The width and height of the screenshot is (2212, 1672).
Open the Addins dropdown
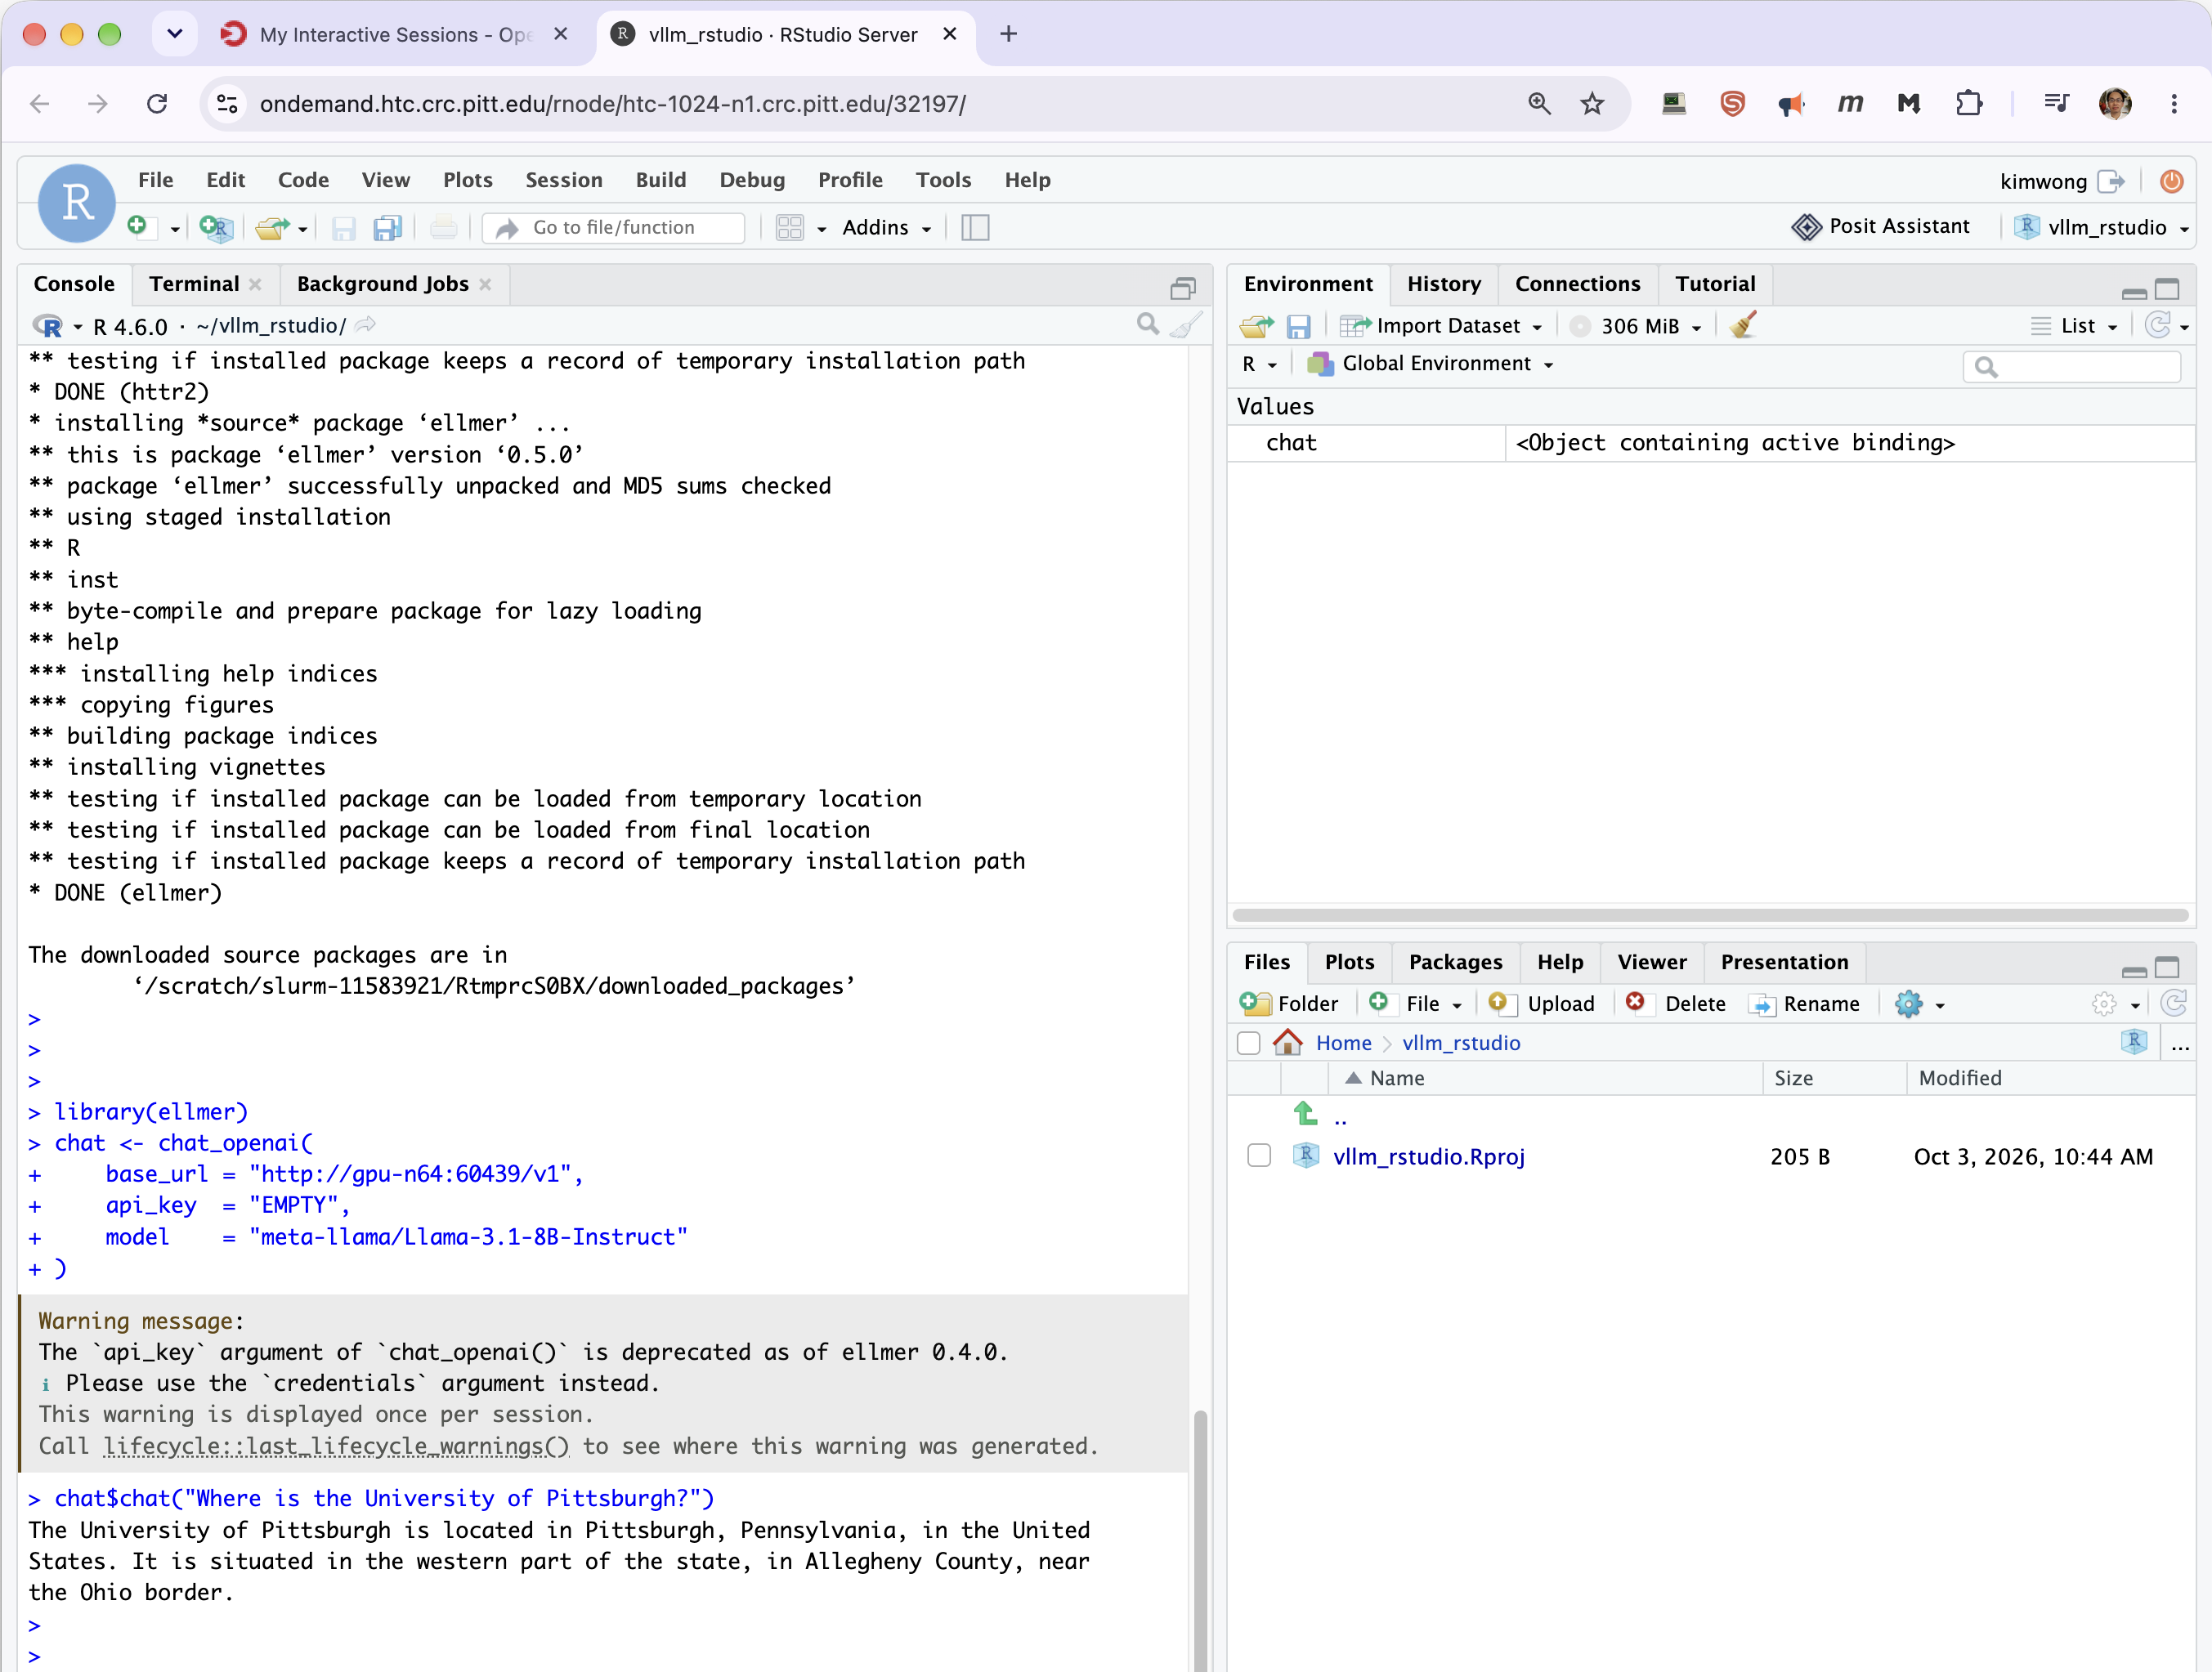(886, 228)
